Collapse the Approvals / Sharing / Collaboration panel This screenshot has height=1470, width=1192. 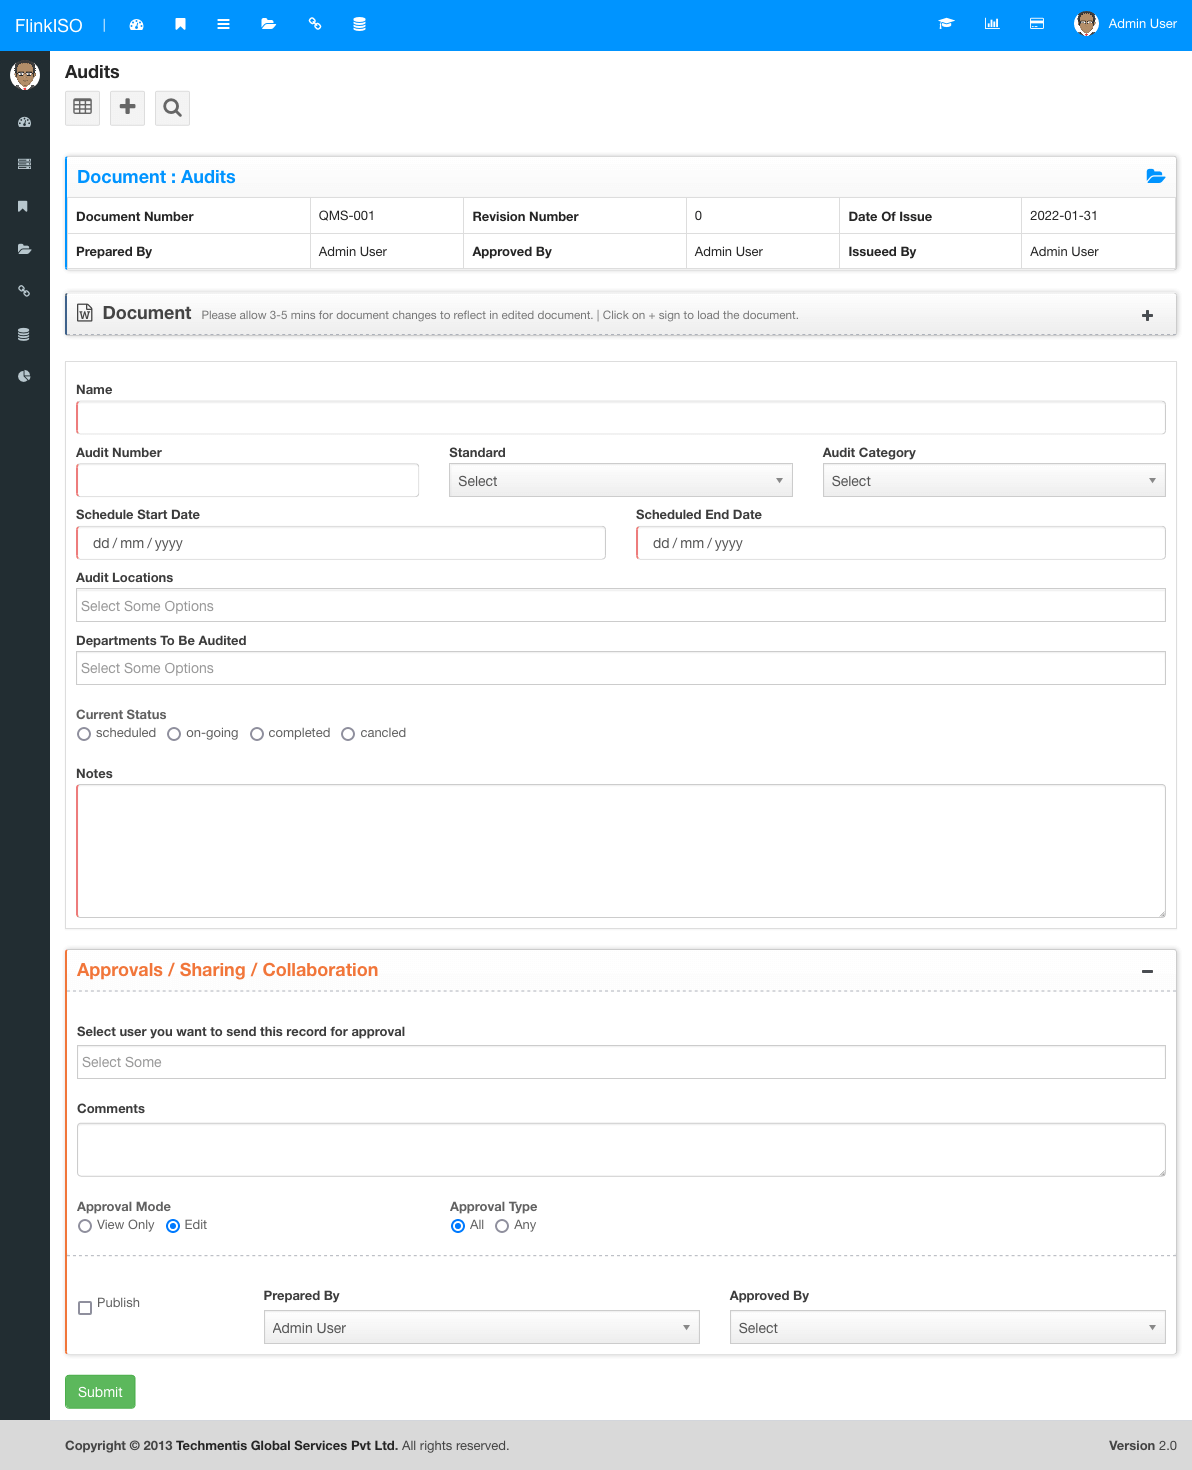[1147, 971]
